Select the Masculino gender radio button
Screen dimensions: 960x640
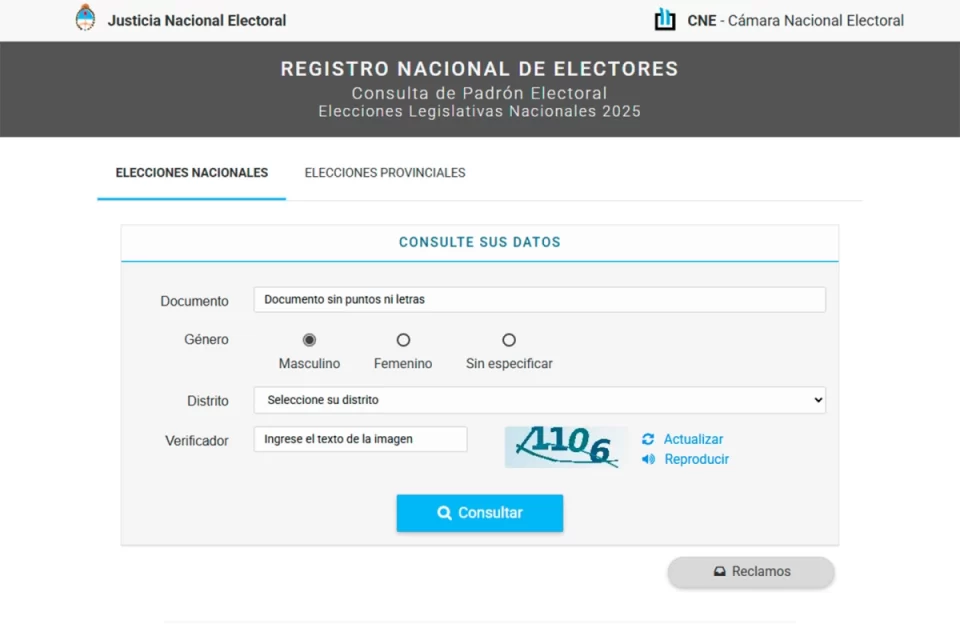[x=309, y=340]
